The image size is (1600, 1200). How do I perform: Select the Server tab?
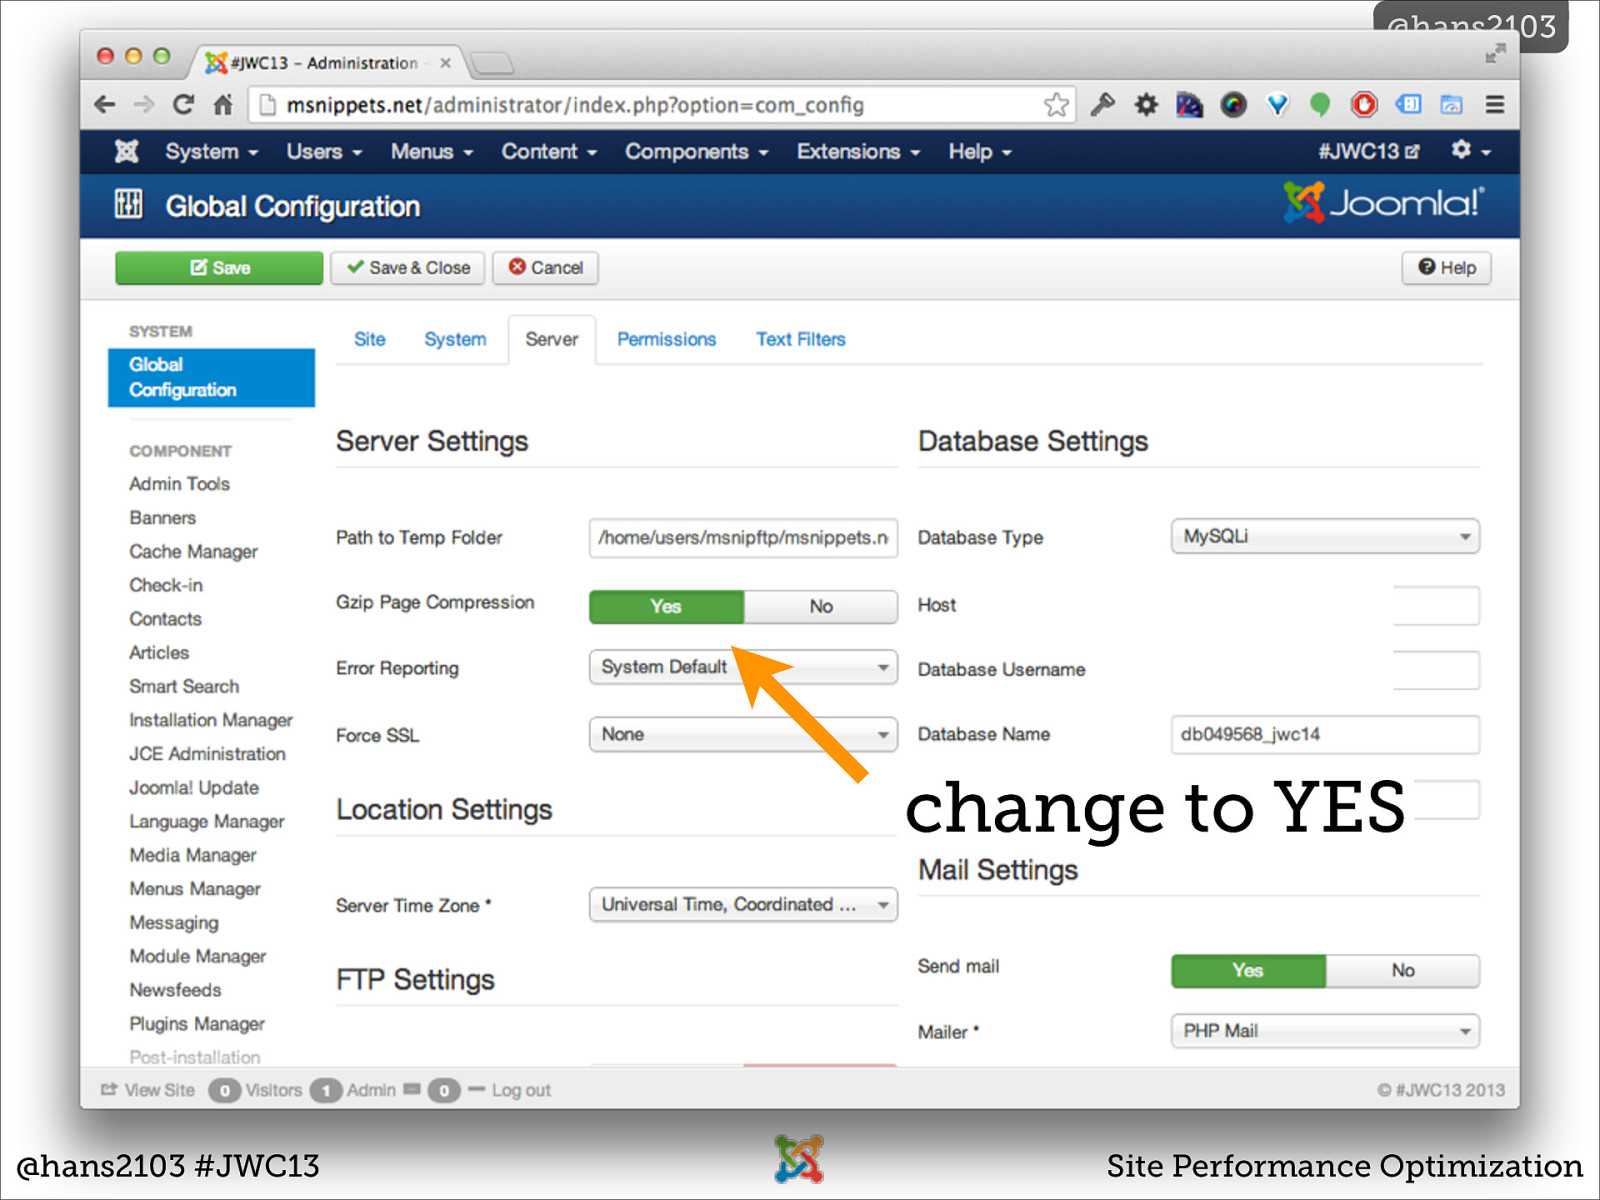[552, 339]
